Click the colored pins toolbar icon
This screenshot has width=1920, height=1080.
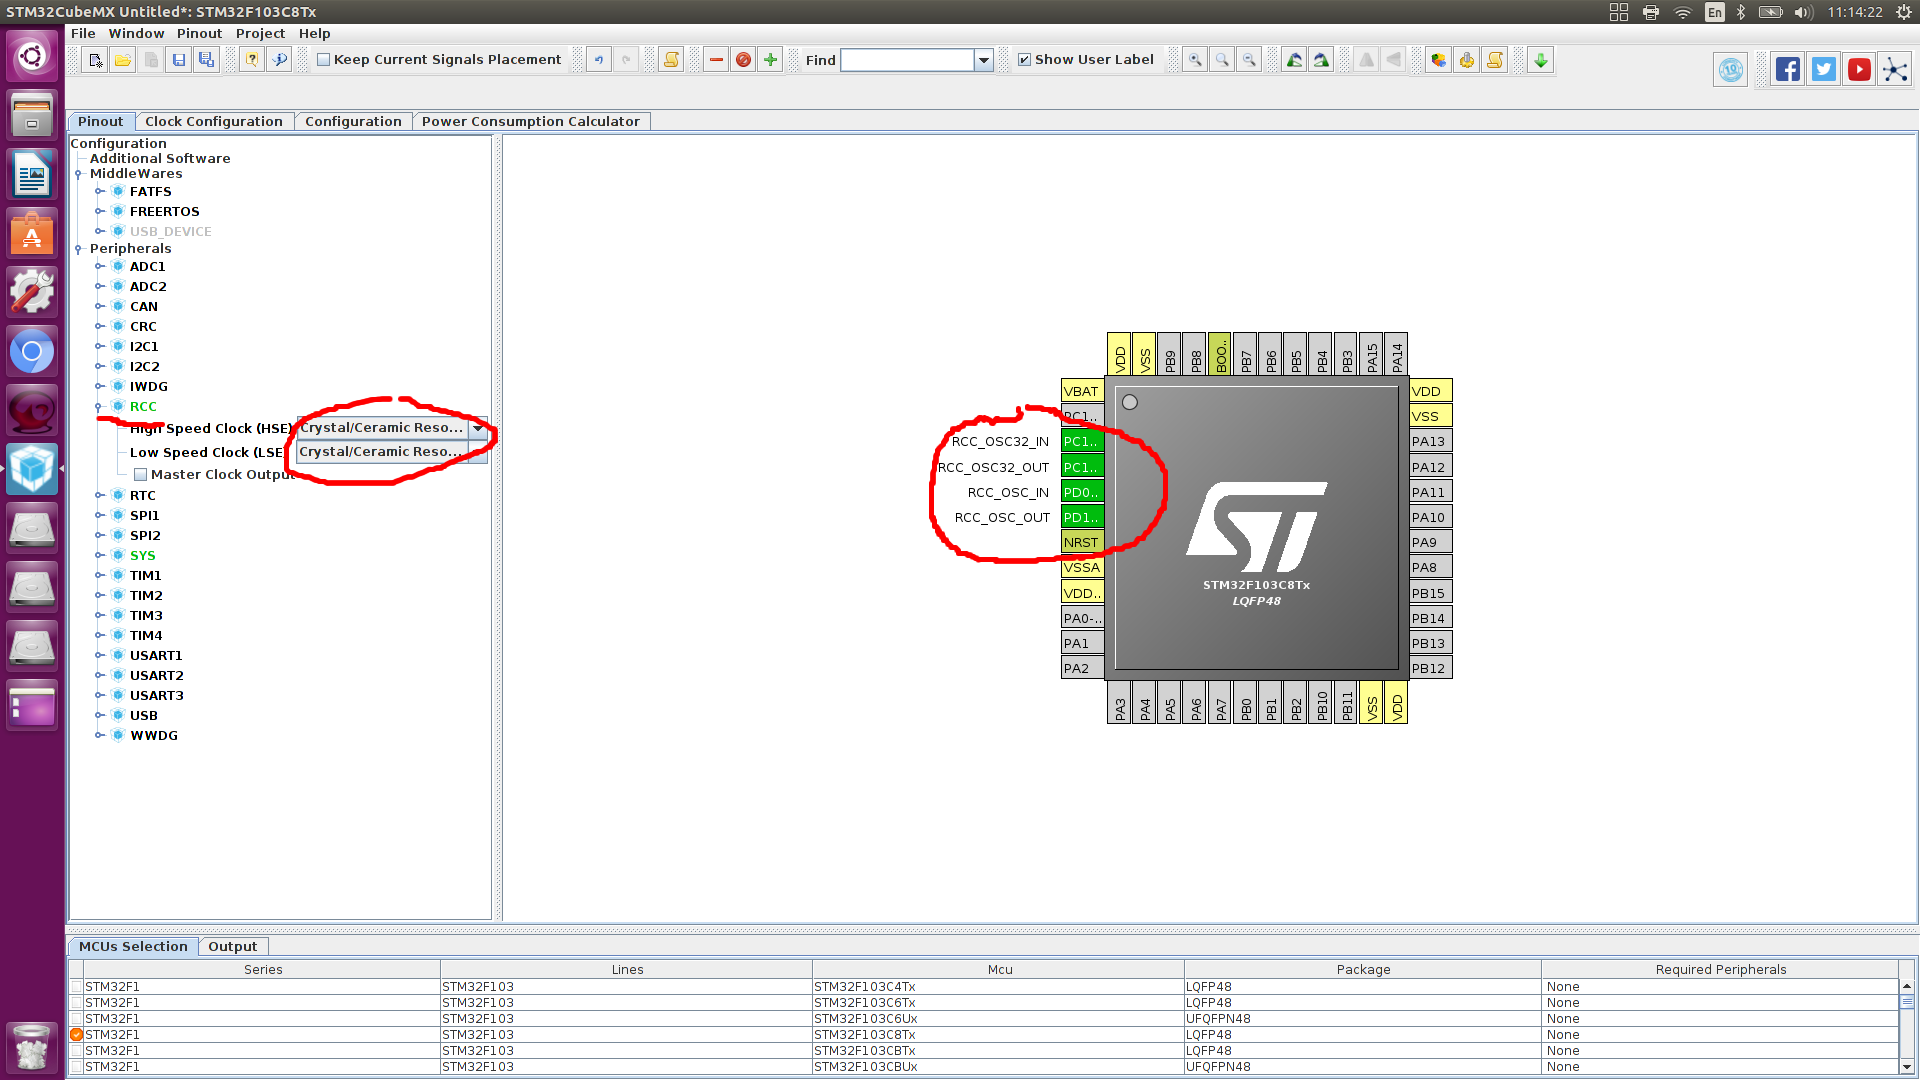(x=1438, y=60)
